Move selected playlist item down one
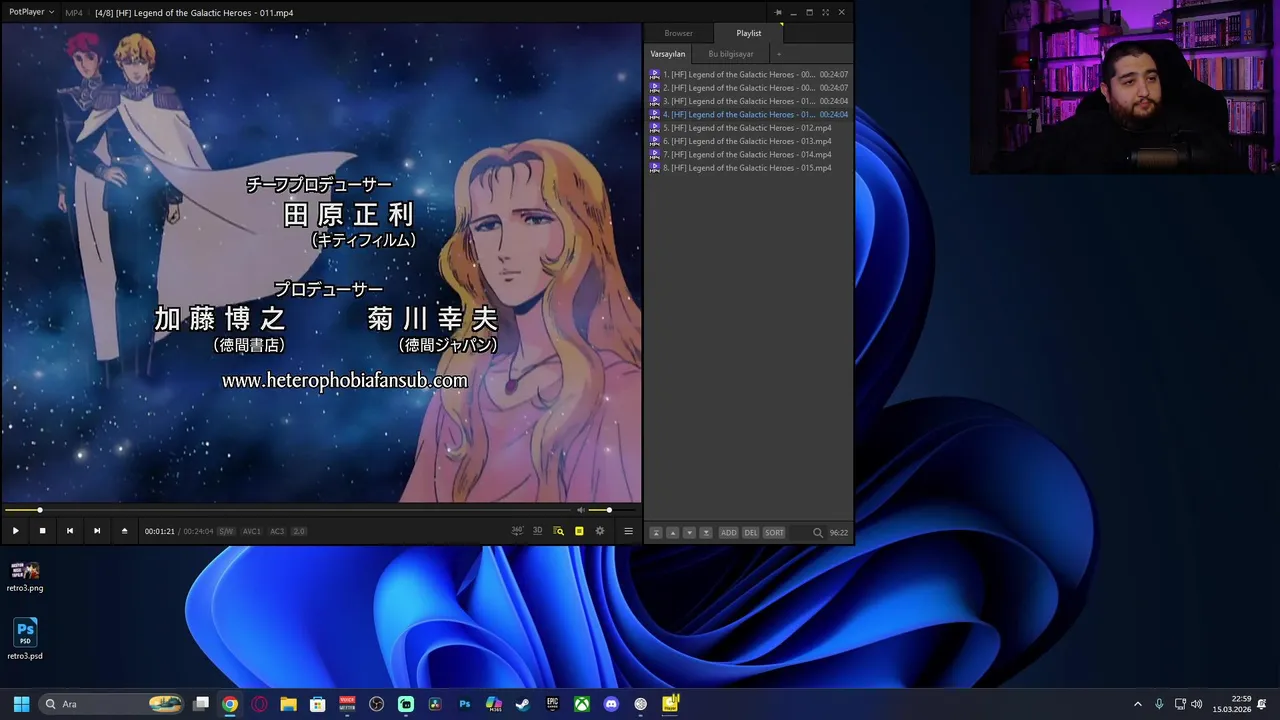The height and width of the screenshot is (720, 1280). coord(689,533)
